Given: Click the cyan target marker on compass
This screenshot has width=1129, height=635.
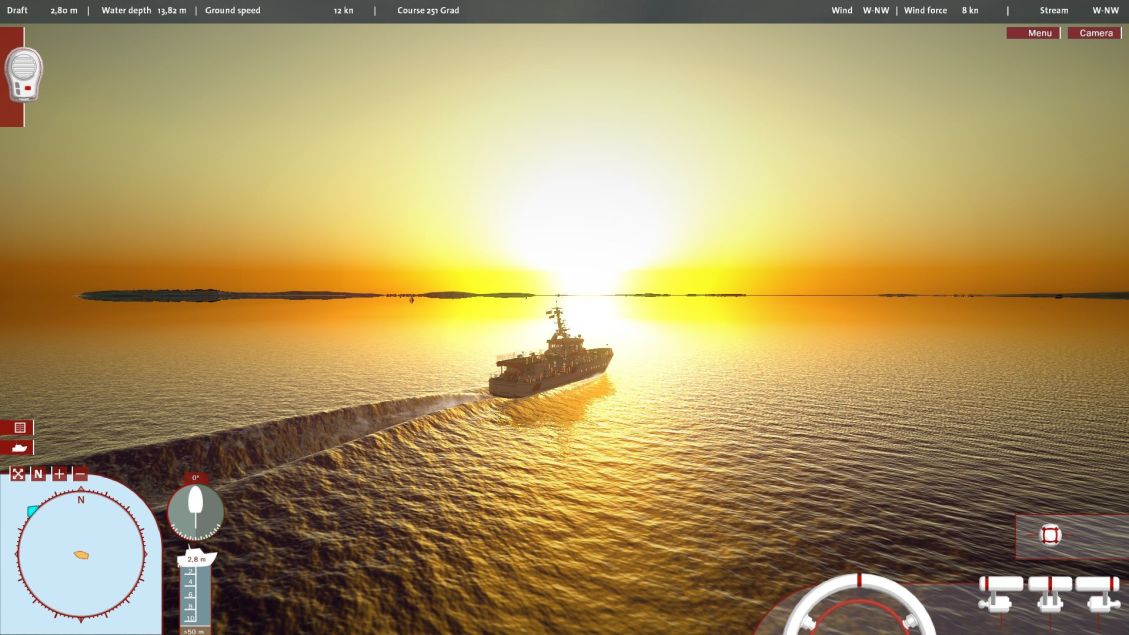Looking at the screenshot, I should (32, 511).
